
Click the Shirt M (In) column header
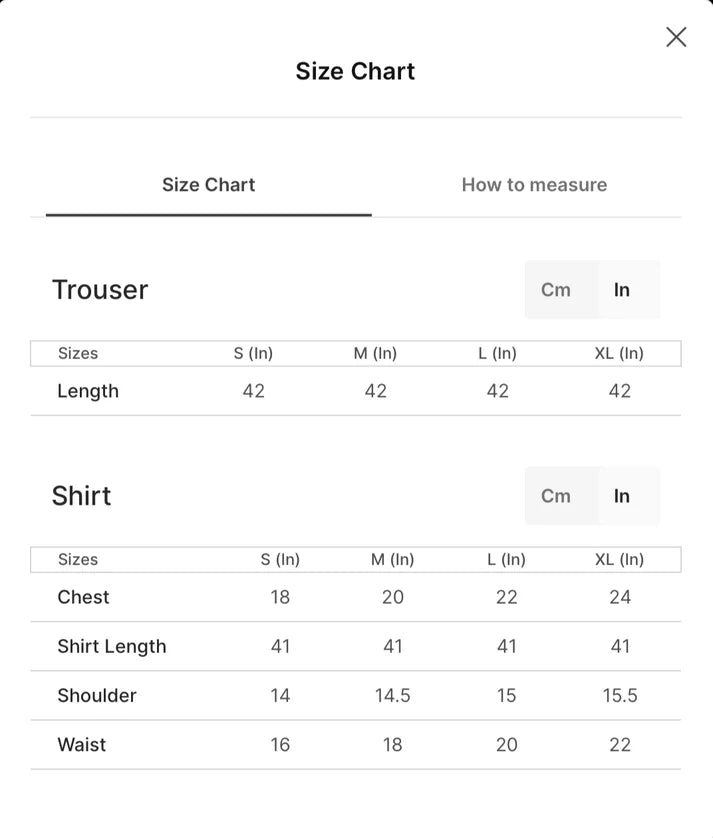(392, 560)
